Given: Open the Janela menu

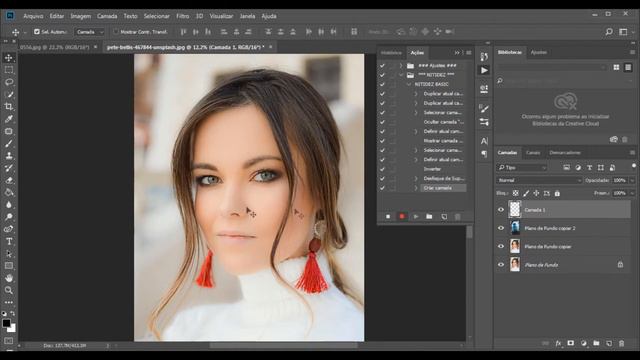Looking at the screenshot, I should (x=247, y=16).
